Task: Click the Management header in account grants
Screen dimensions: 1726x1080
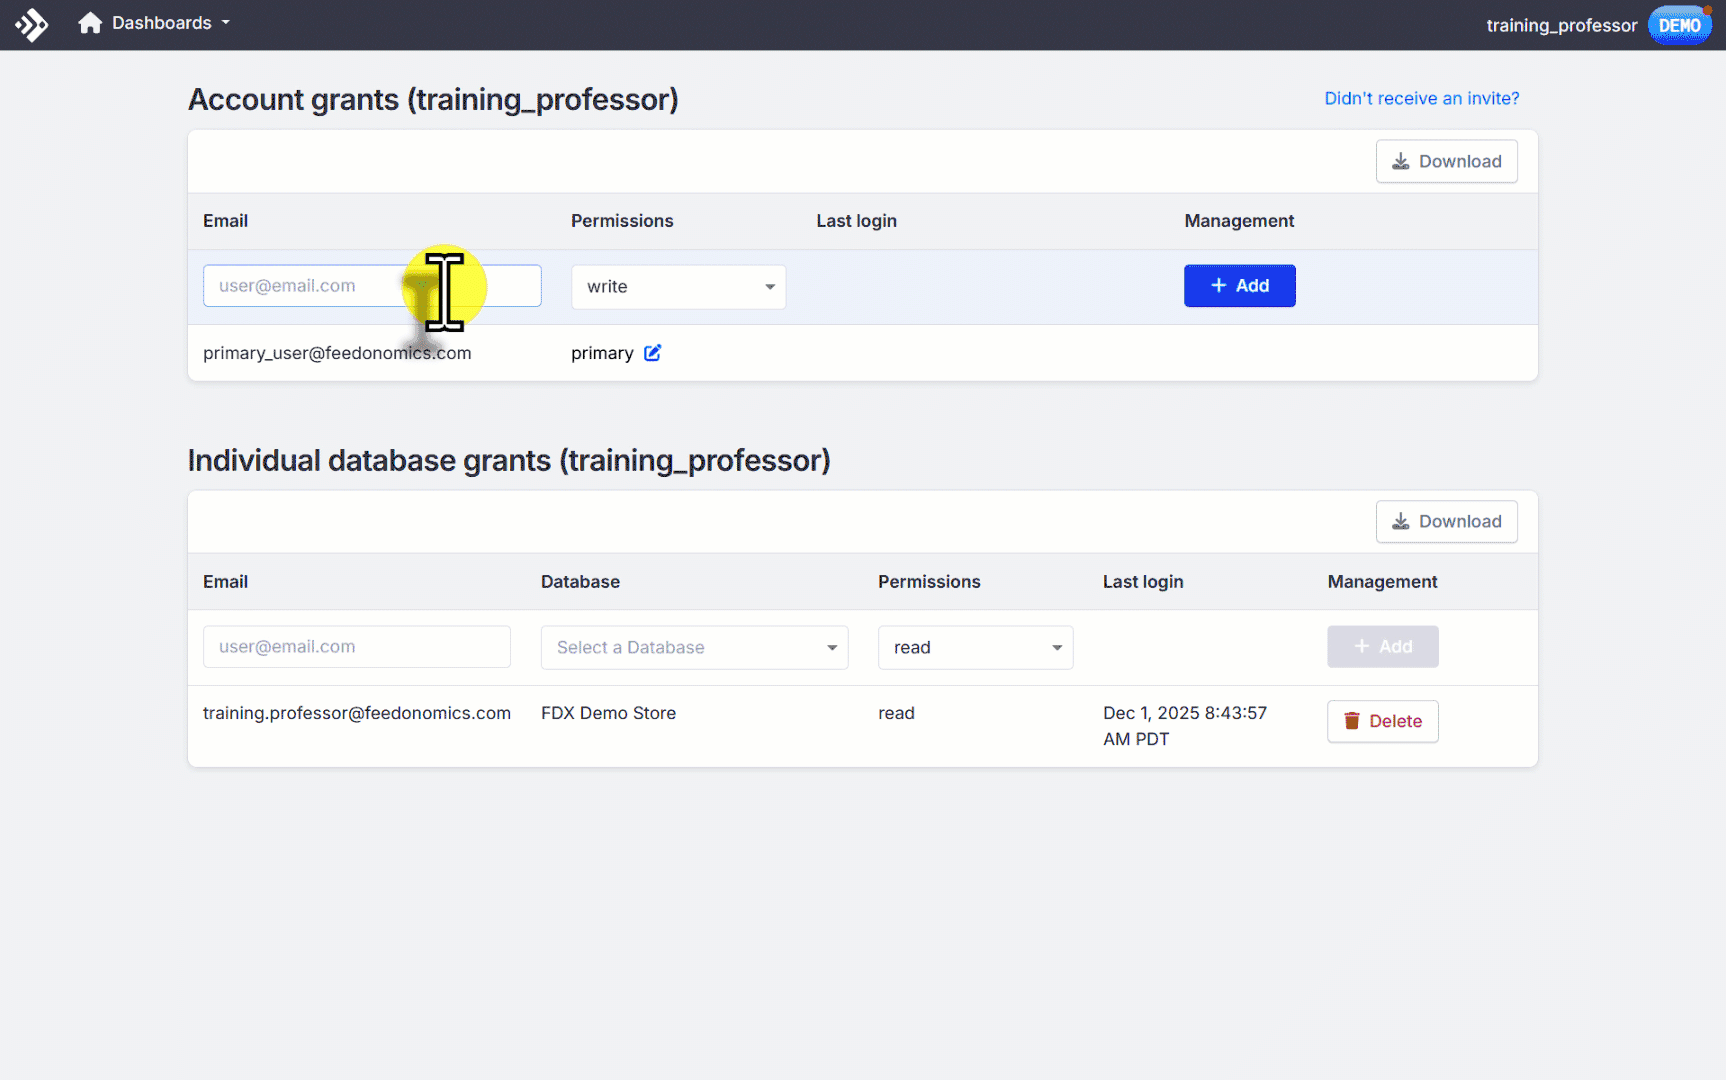Action: 1239,221
